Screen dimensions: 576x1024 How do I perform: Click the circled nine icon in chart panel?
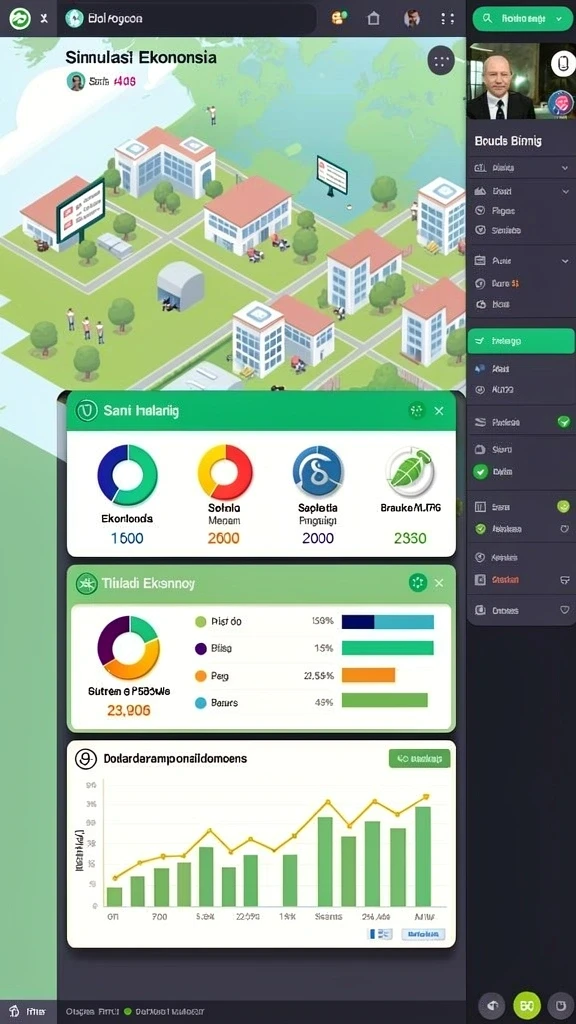tap(86, 759)
